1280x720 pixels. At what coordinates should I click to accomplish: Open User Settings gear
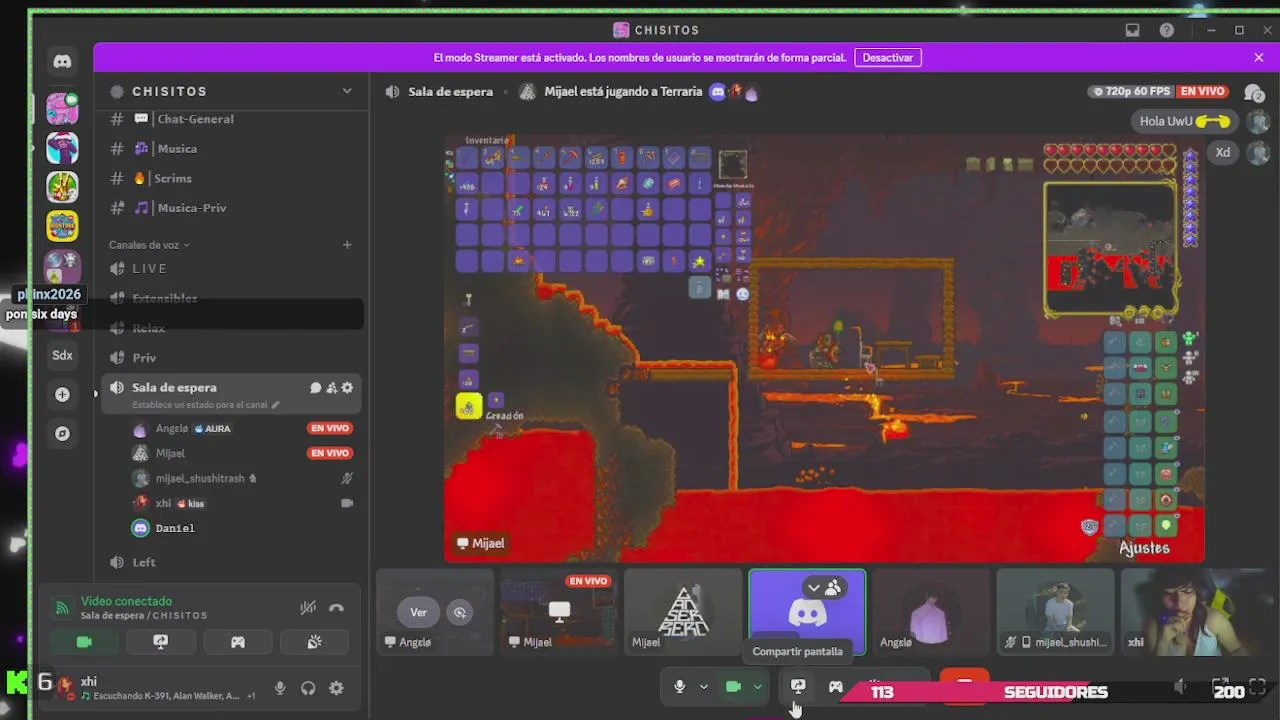point(336,688)
